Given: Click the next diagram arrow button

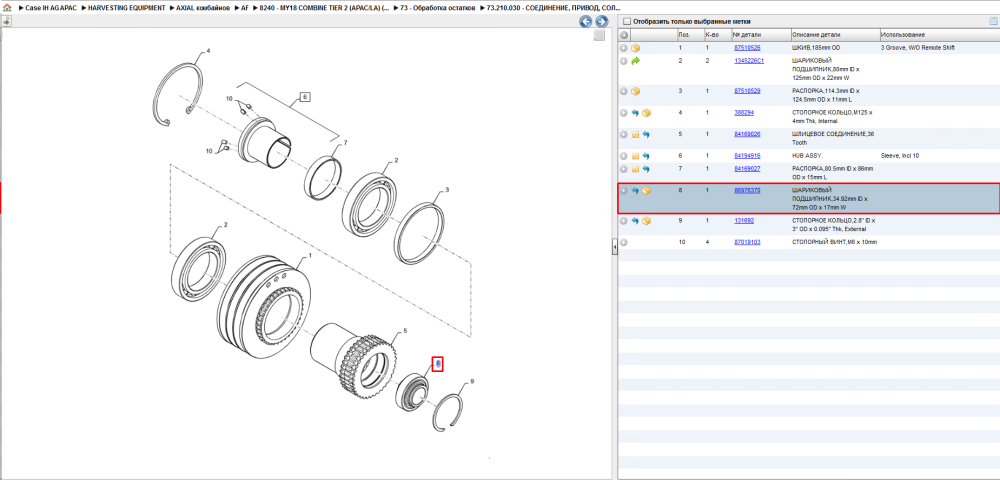Looking at the screenshot, I should (x=600, y=22).
